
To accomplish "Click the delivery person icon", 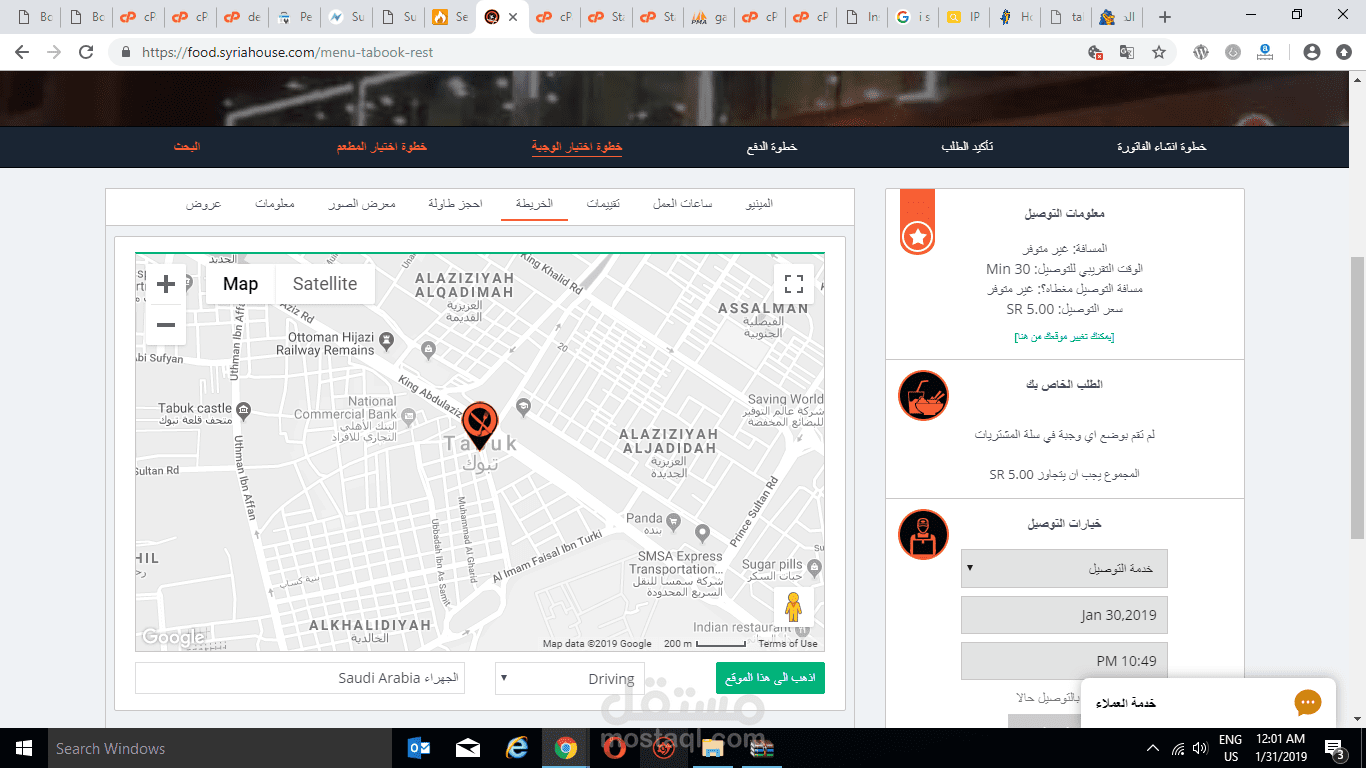I will click(x=923, y=535).
